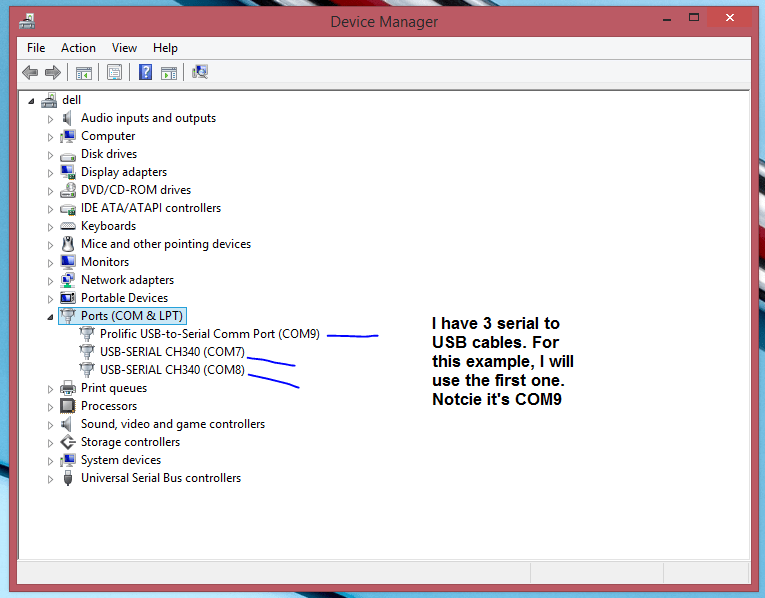Click the Universal Serial Bus controllers icon
This screenshot has width=765, height=598.
tap(68, 478)
